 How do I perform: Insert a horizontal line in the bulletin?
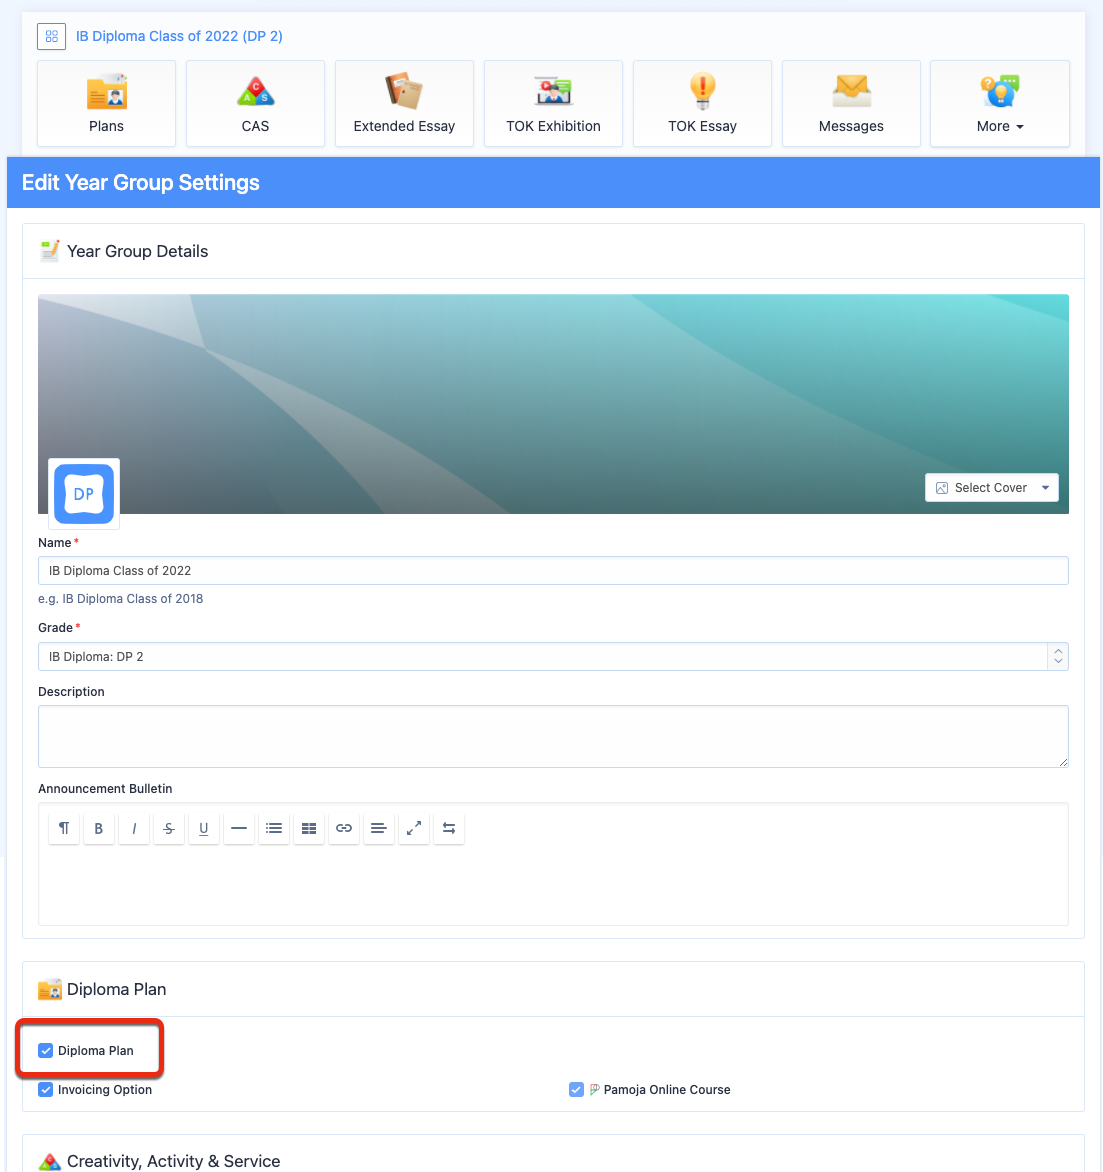click(x=238, y=828)
